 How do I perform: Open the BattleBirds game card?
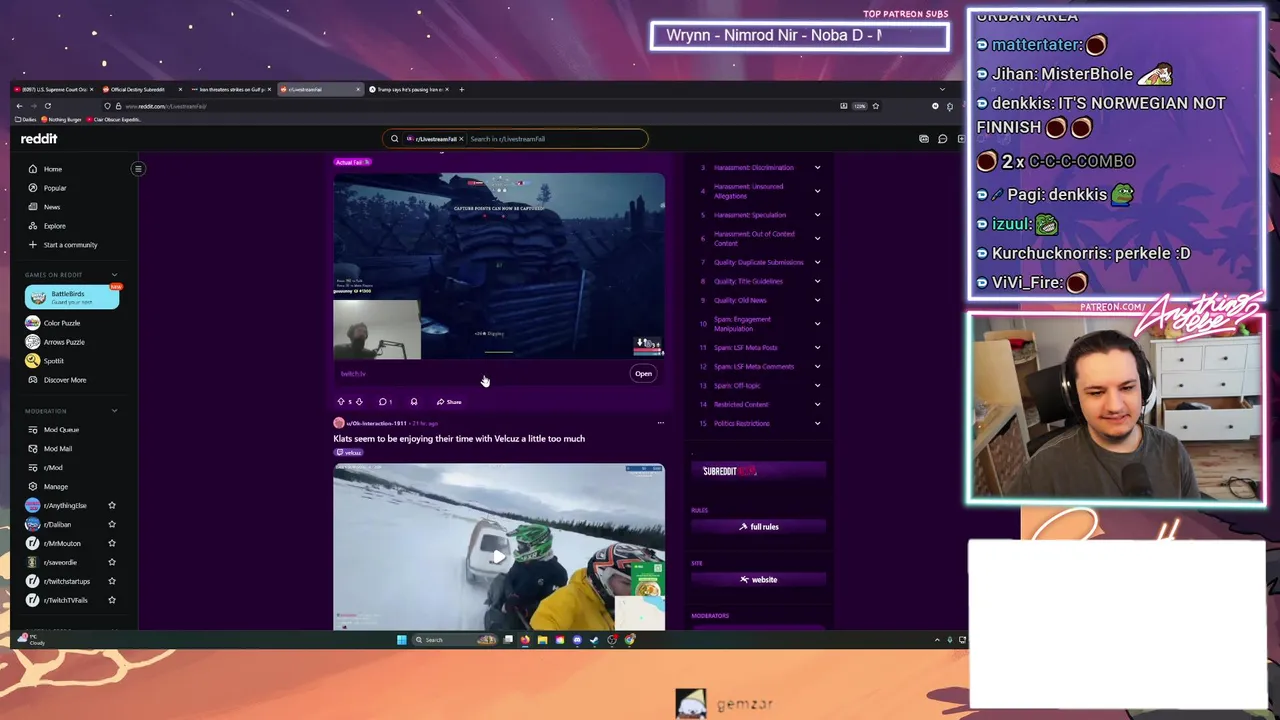point(72,297)
